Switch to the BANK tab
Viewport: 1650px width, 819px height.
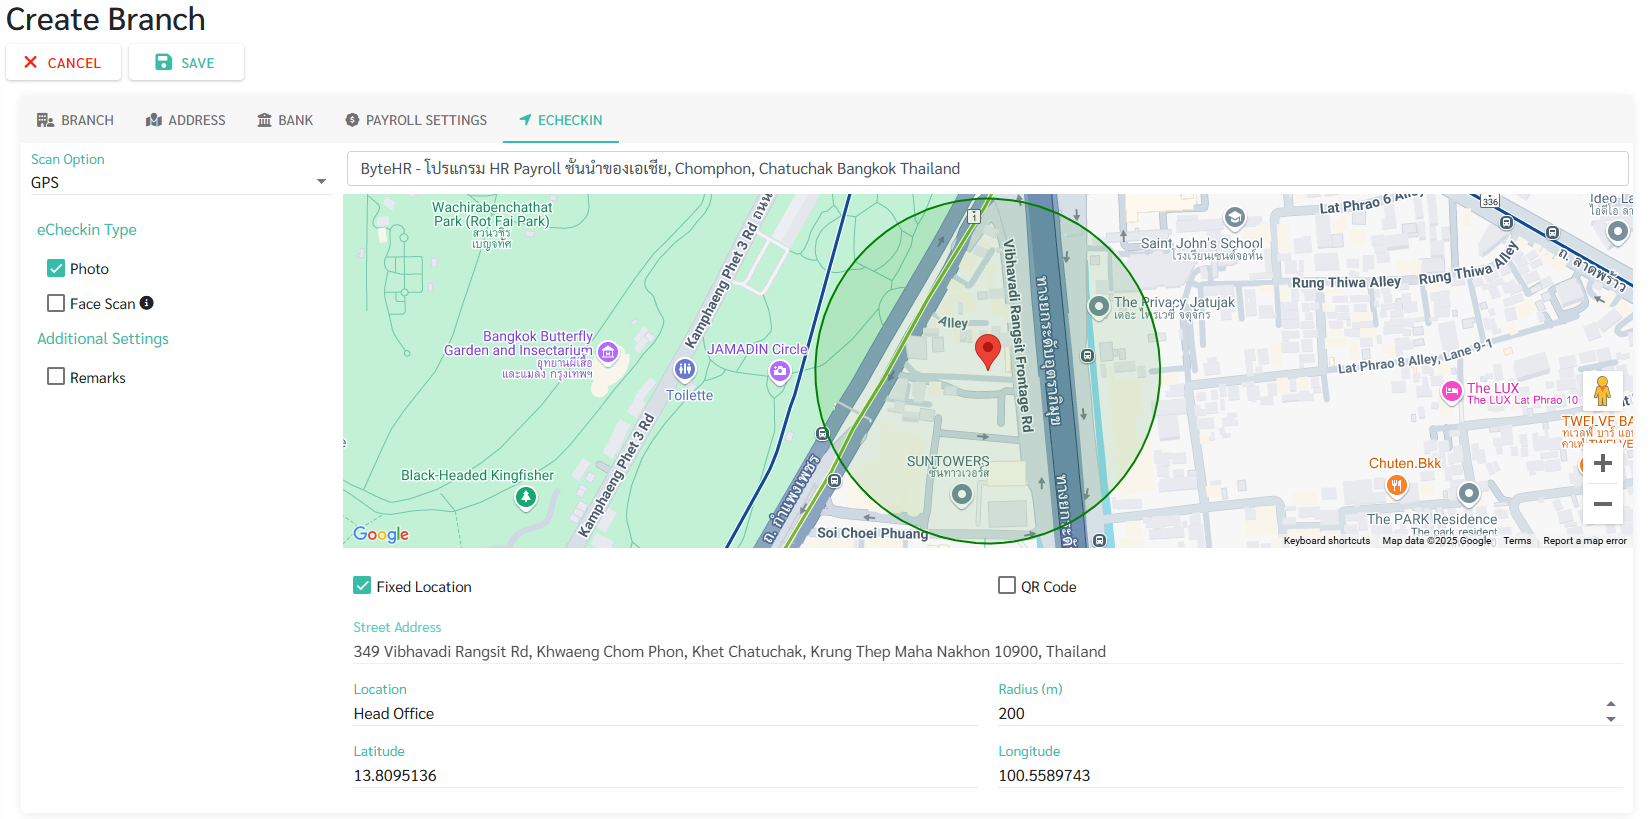(285, 120)
